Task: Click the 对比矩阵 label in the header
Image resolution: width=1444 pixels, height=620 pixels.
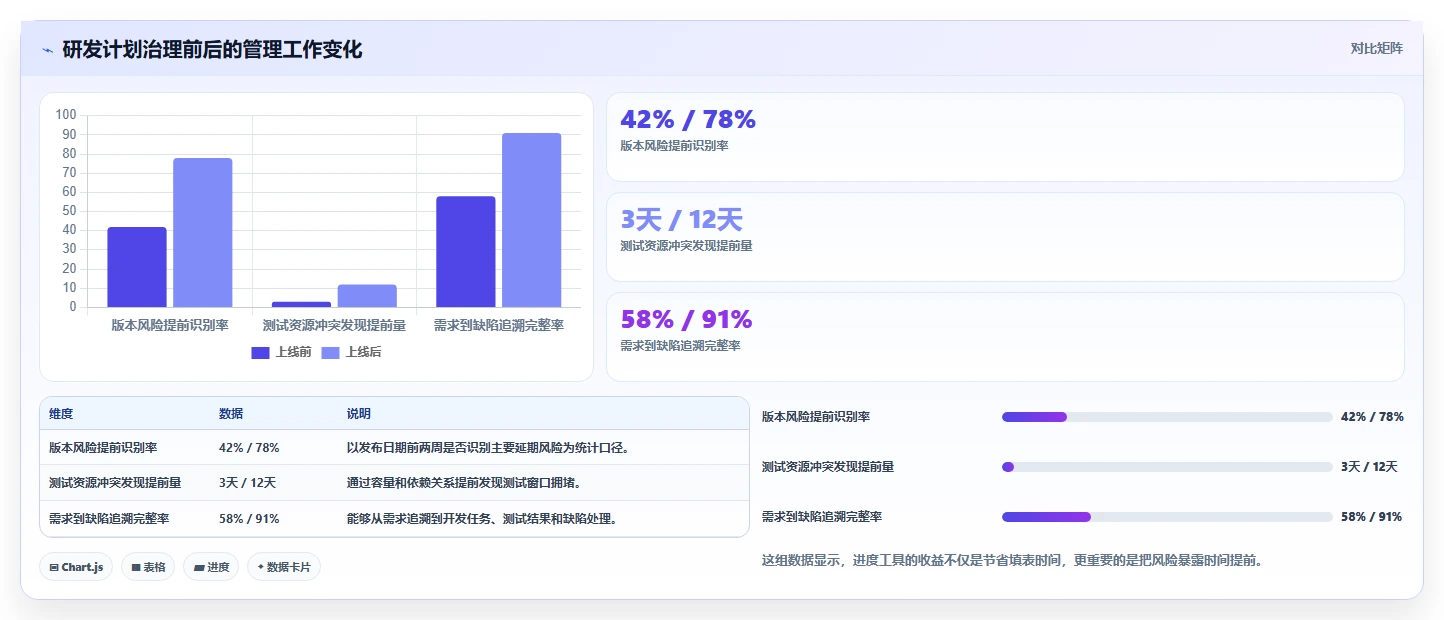Action: [x=1376, y=48]
